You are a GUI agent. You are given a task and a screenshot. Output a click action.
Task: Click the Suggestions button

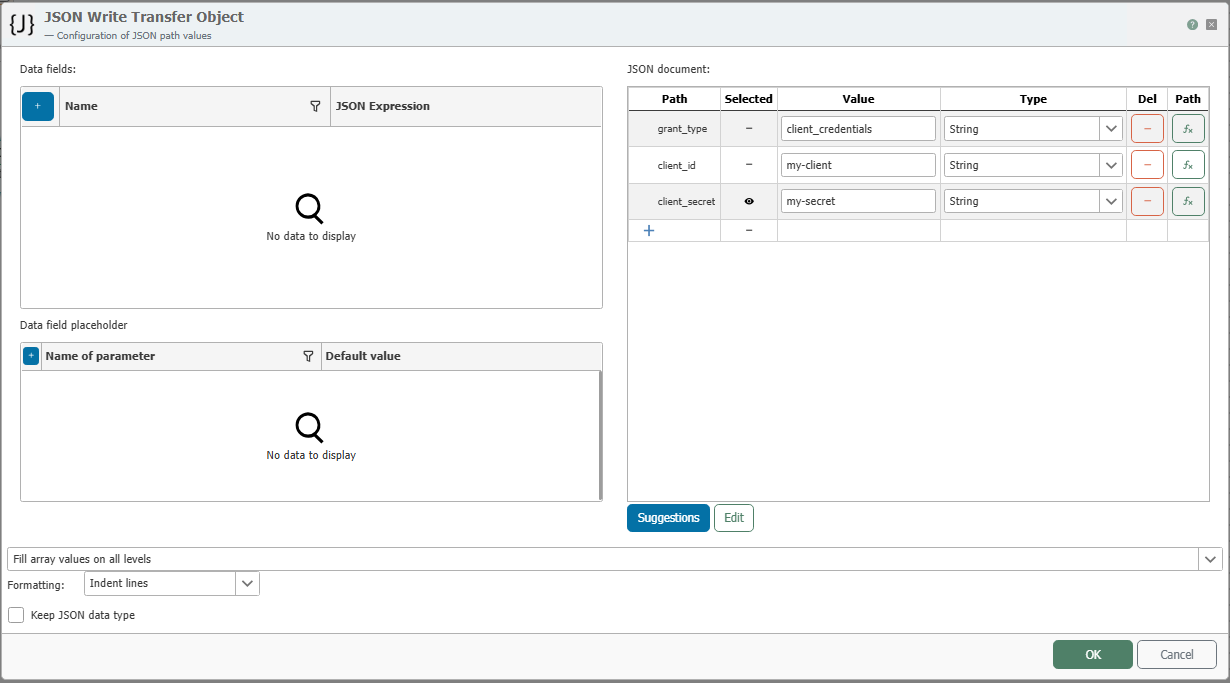pyautogui.click(x=668, y=518)
